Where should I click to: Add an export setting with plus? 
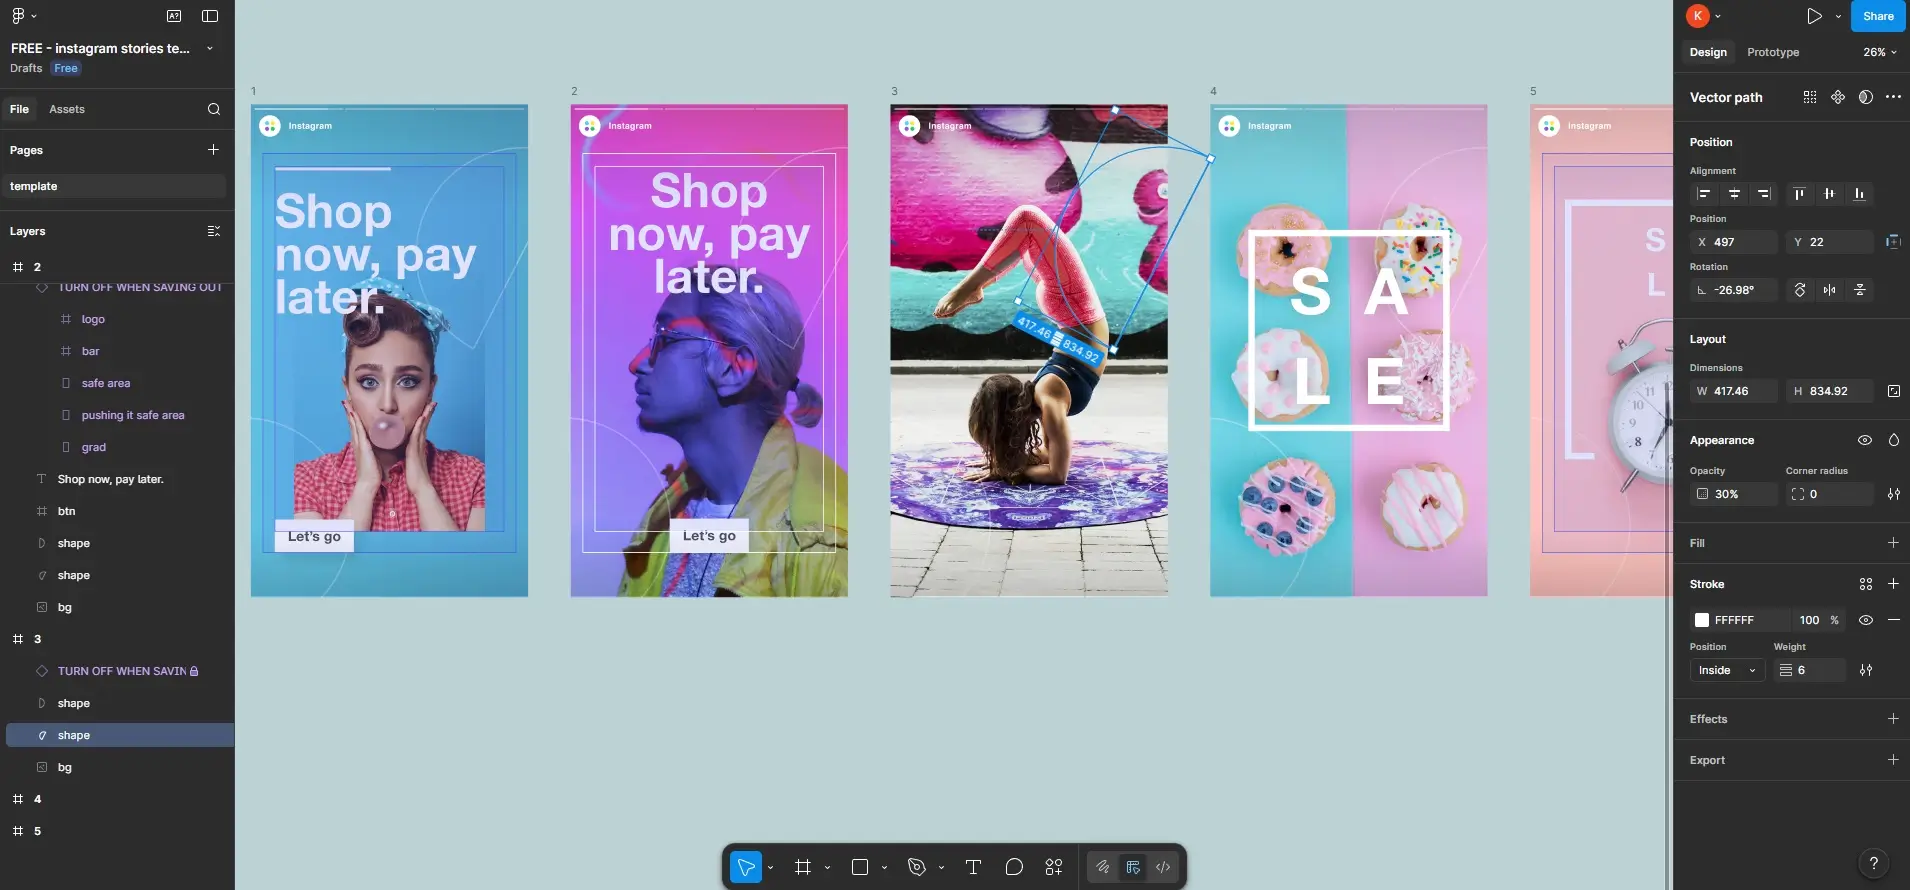(x=1893, y=760)
